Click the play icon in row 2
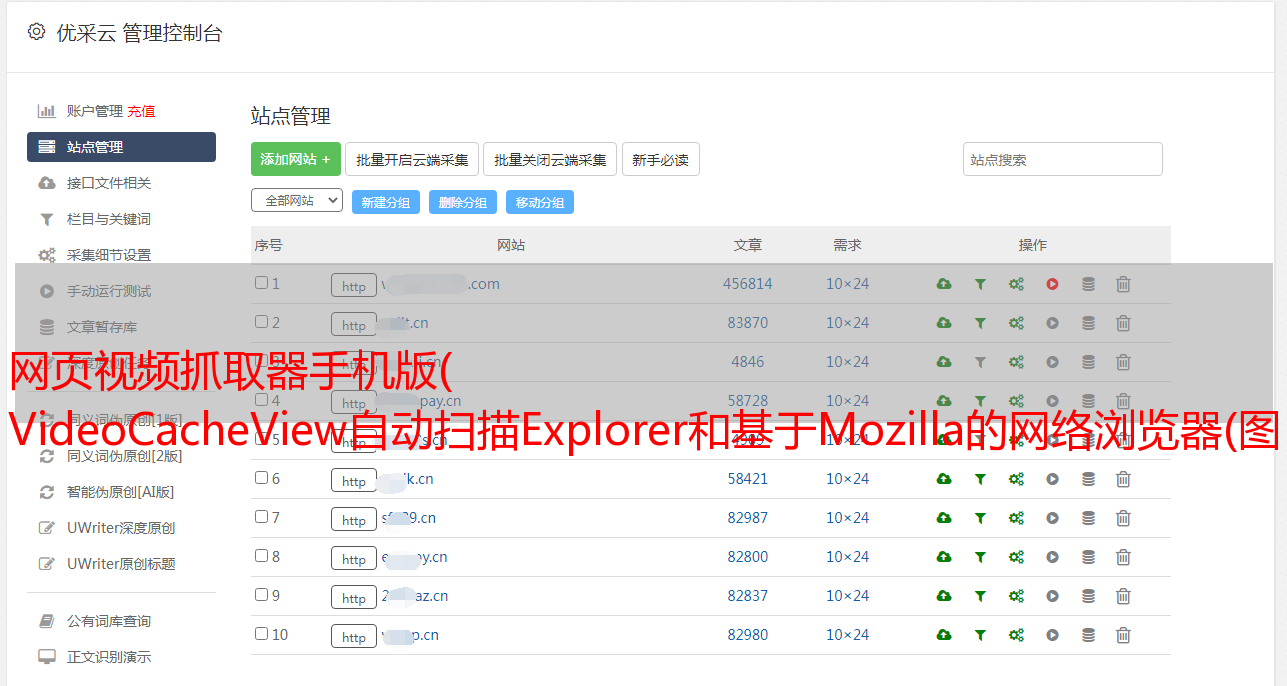Screen dimensions: 1287x686 [x=1052, y=323]
